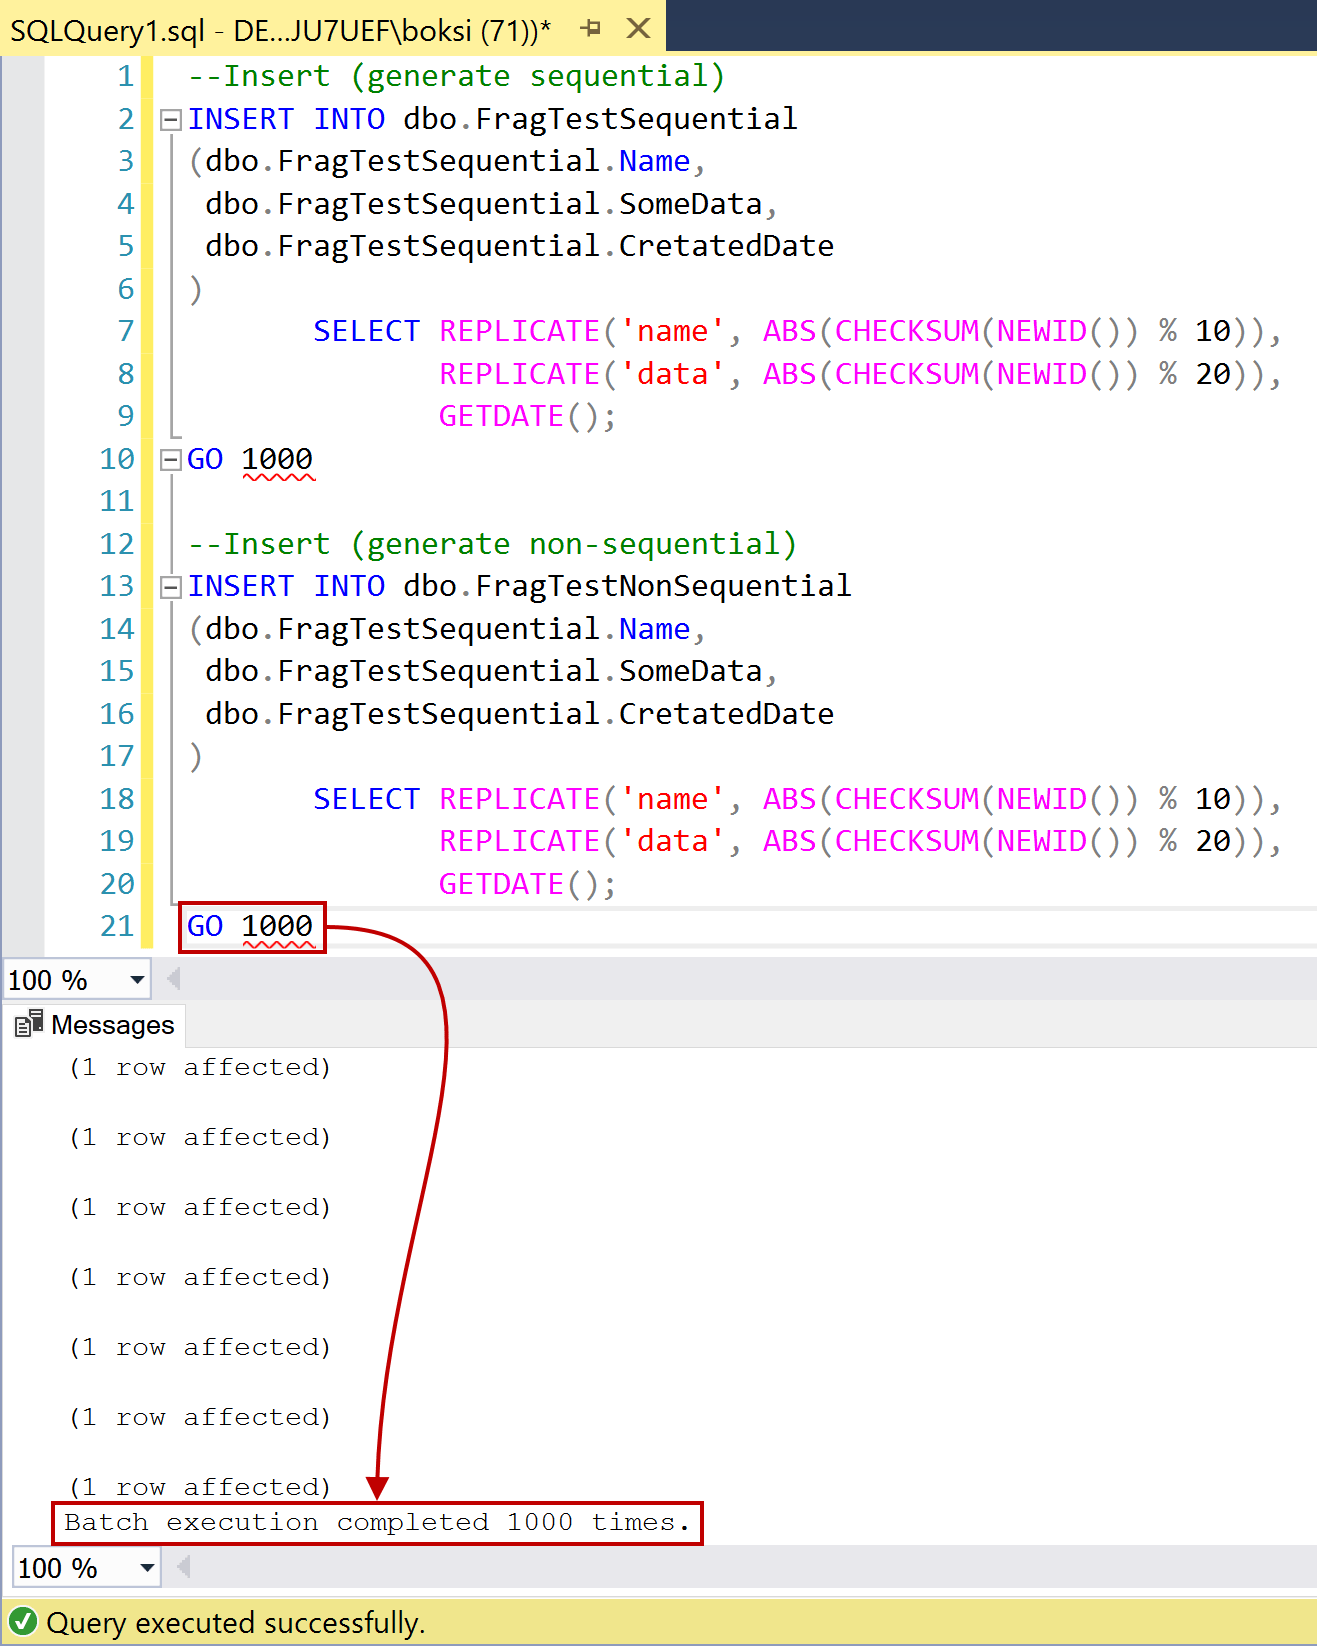Collapse the INSERT INTO block on line 13
Viewport: 1317px width, 1646px height.
[x=171, y=587]
